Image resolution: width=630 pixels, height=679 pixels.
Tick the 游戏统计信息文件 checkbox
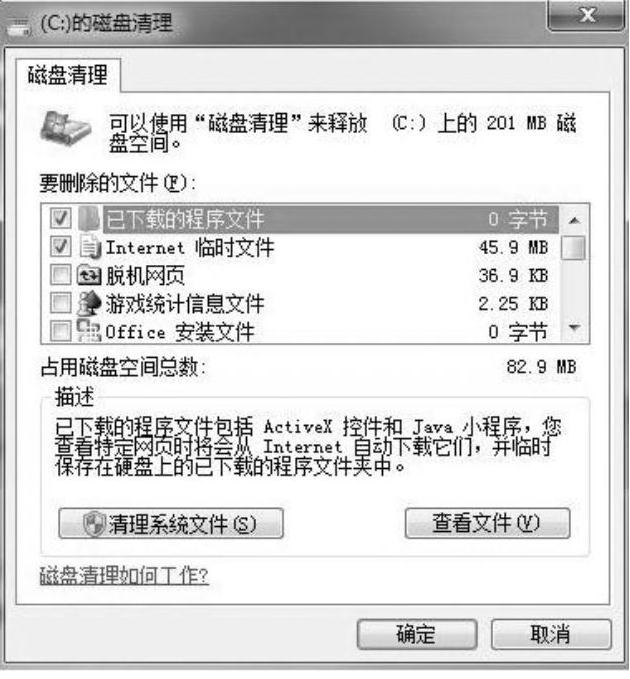[60, 303]
